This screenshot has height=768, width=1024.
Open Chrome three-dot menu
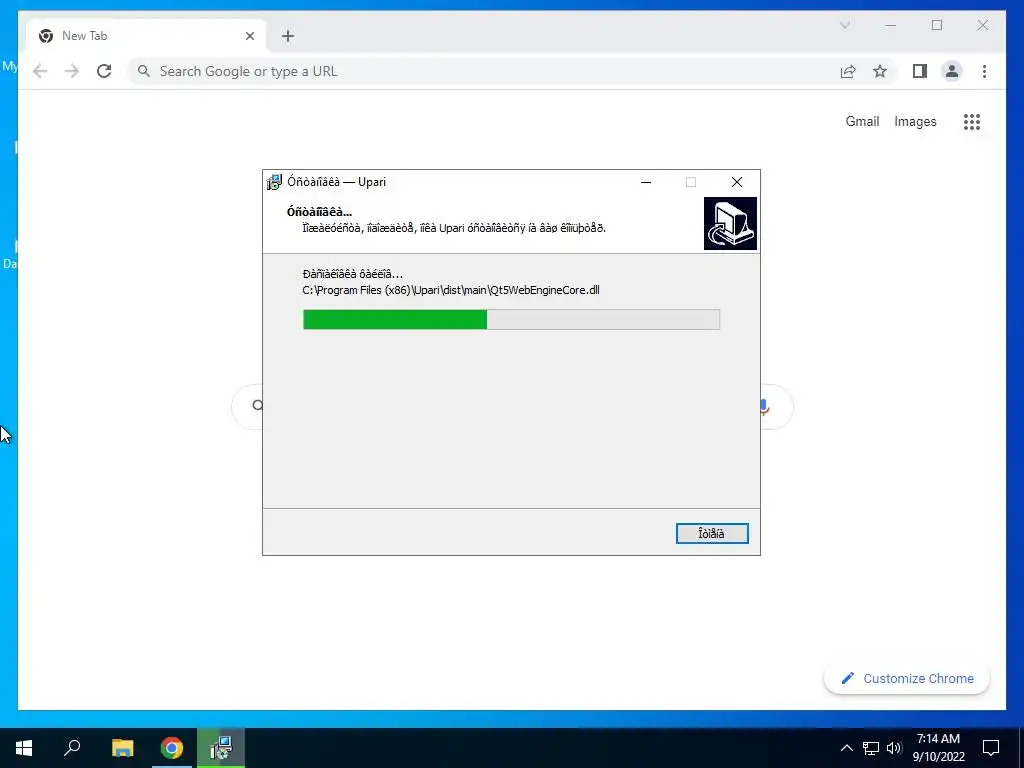coord(984,71)
